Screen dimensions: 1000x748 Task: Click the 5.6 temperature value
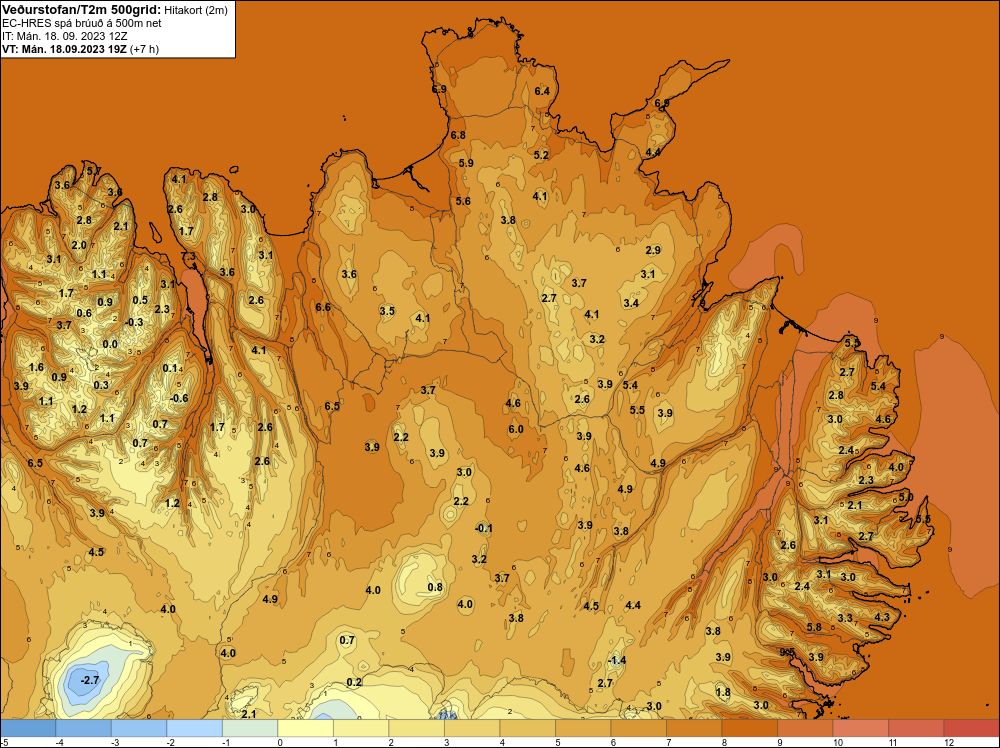(463, 201)
